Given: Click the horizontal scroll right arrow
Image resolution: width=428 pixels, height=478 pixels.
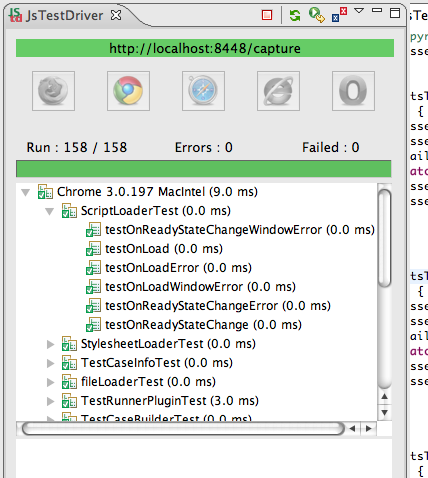Looking at the screenshot, I should coord(368,429).
